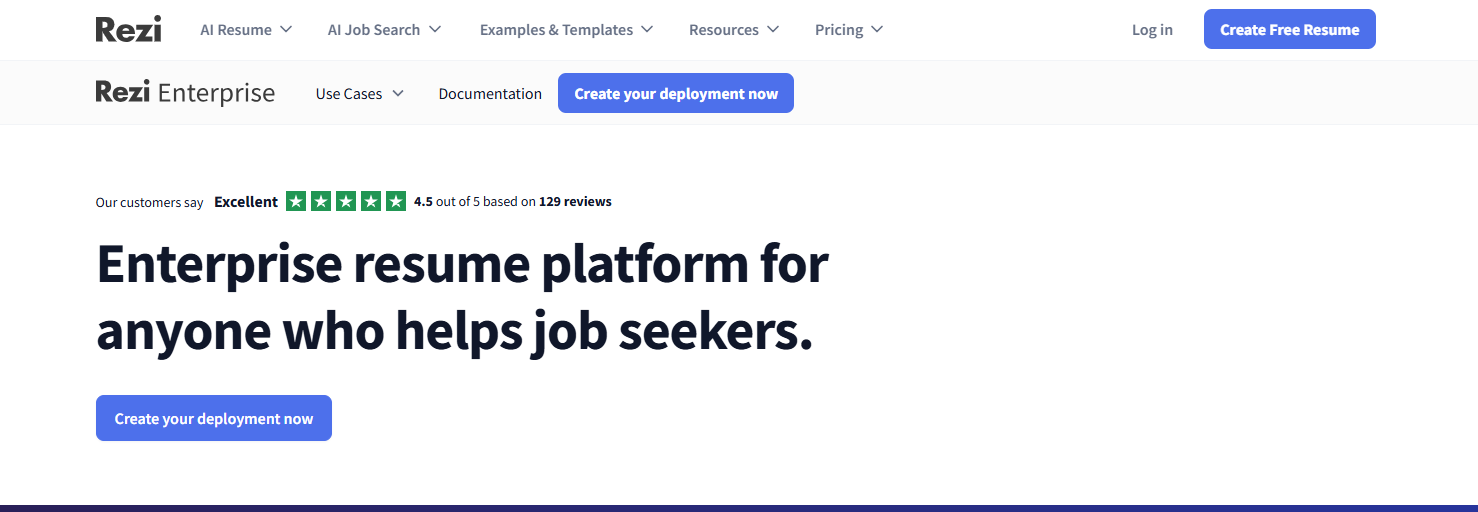Expand the Use Cases chevron arrow
1478x512 pixels.
click(x=397, y=94)
